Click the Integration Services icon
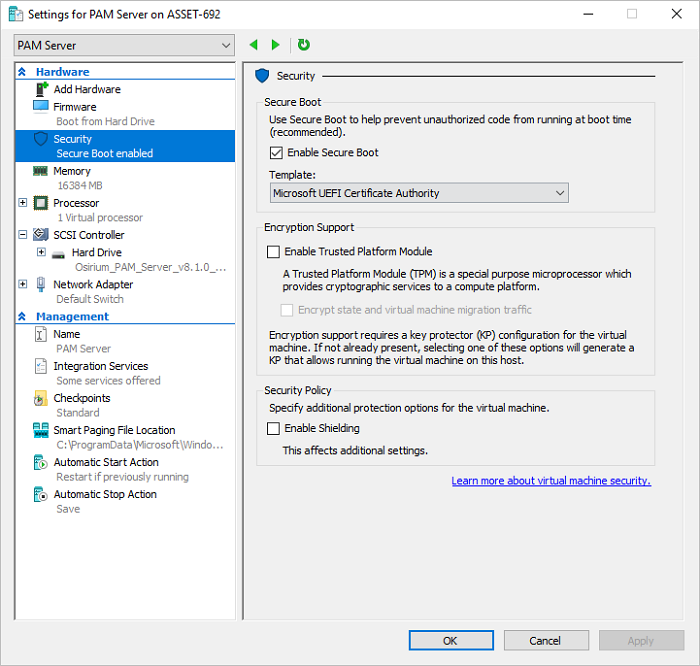The height and width of the screenshot is (666, 700). (41, 366)
